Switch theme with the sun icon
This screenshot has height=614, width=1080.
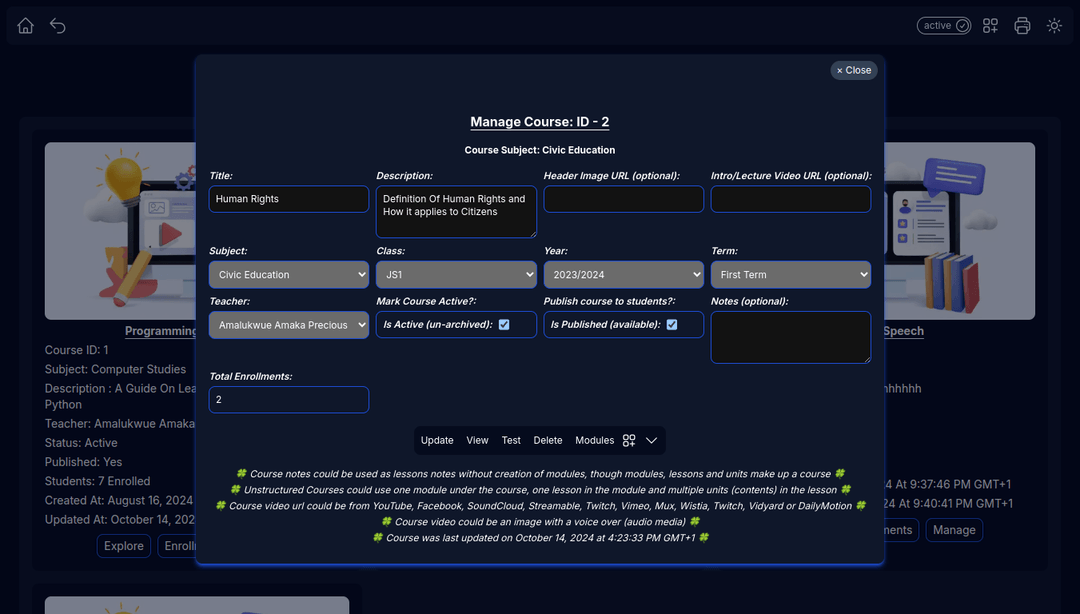[1054, 26]
